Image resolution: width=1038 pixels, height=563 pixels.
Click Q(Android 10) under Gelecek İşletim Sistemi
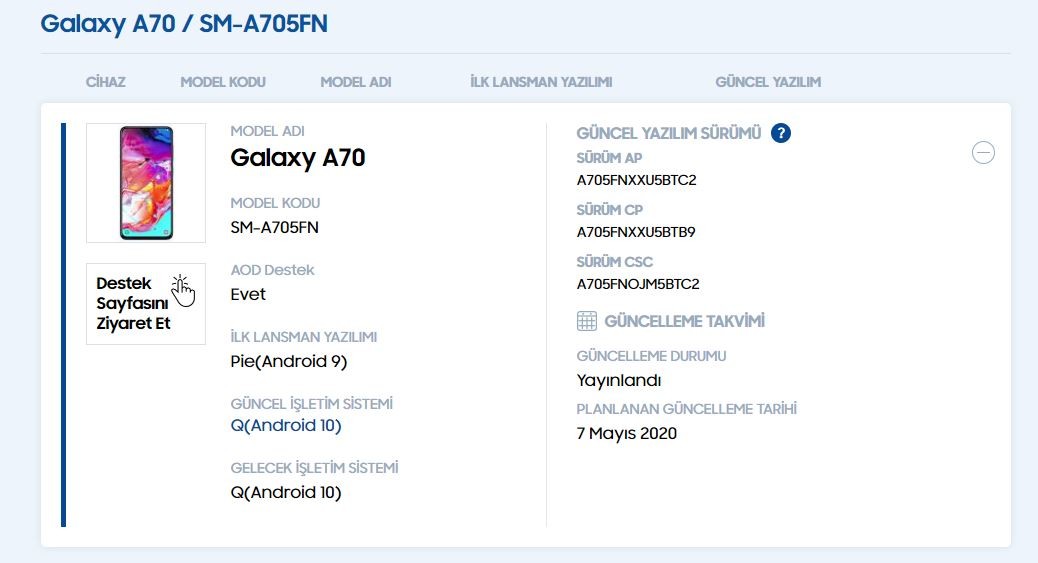point(286,492)
